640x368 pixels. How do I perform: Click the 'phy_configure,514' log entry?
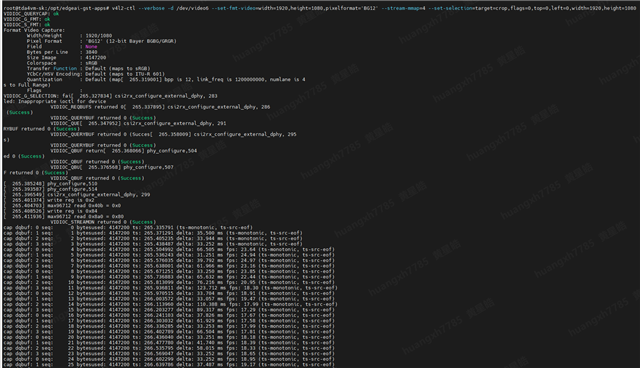coord(72,189)
